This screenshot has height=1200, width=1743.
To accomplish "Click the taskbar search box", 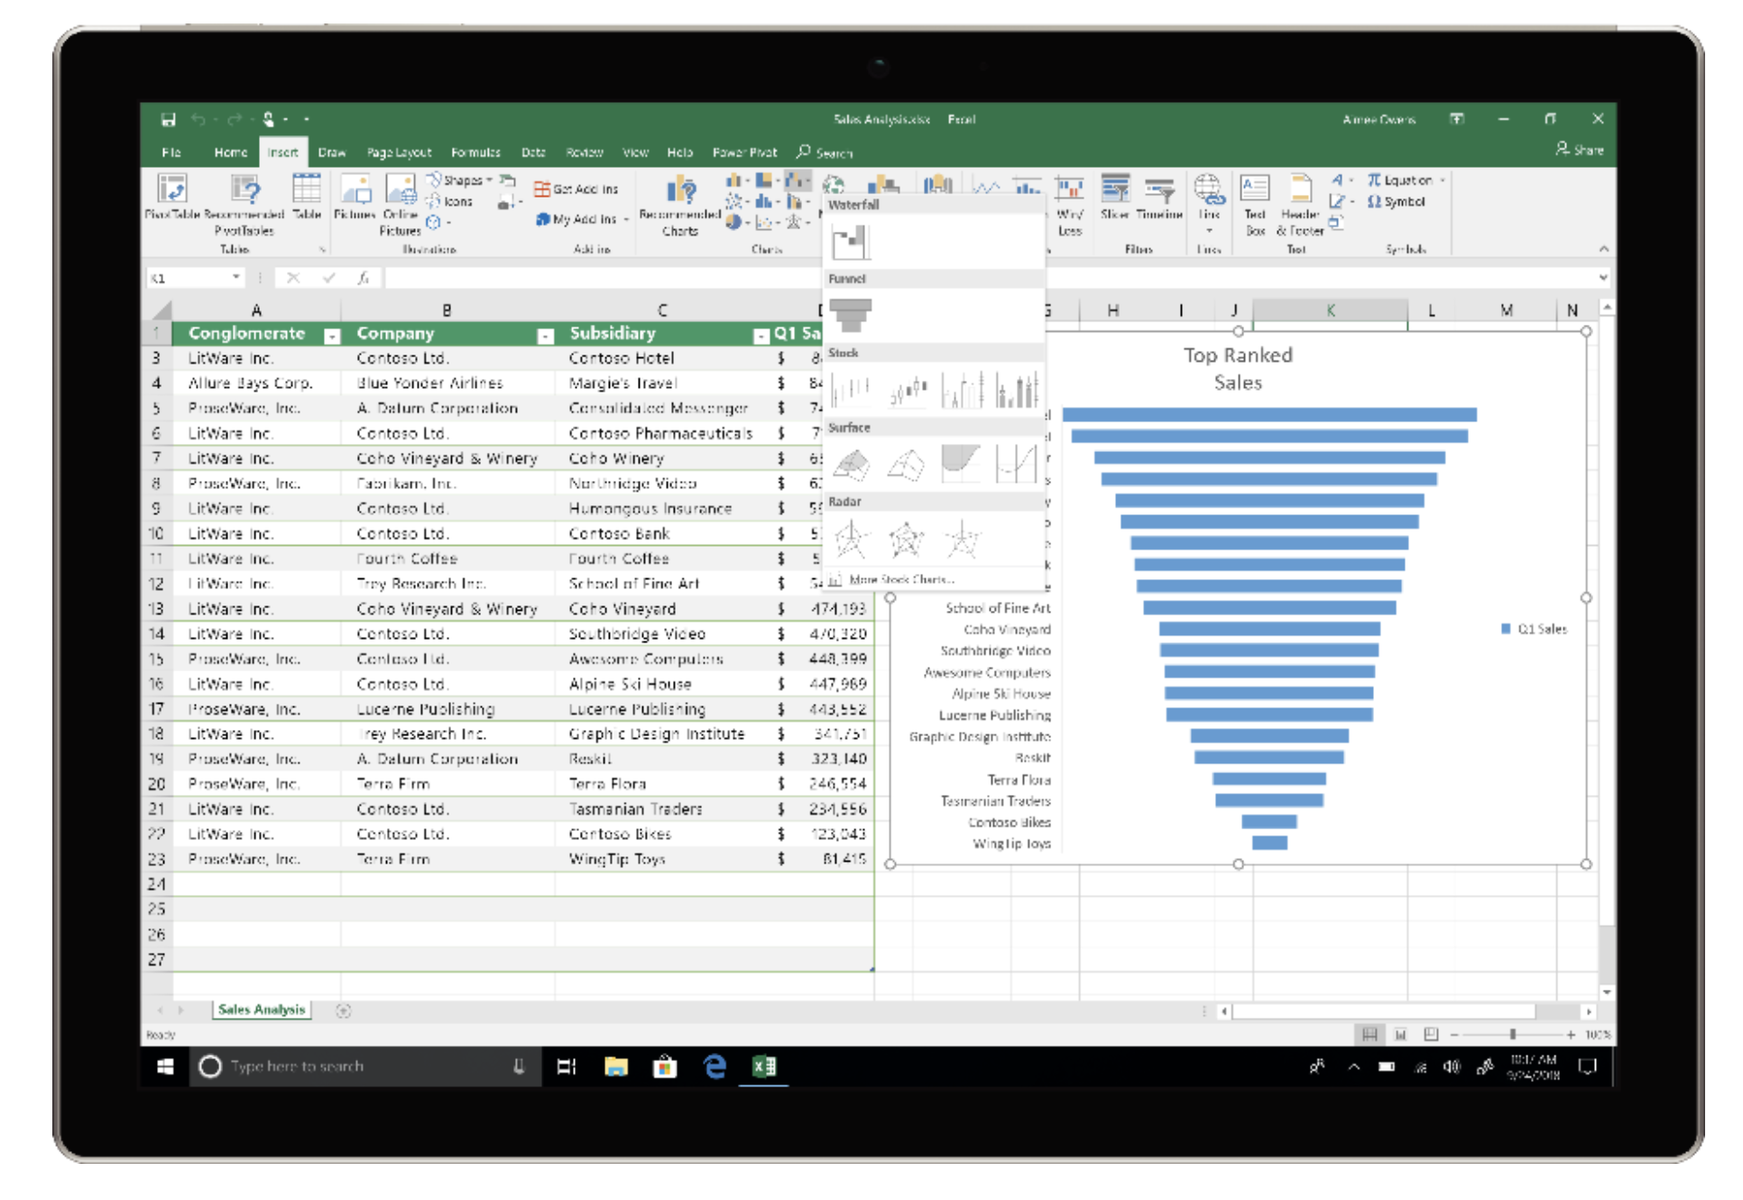I will (364, 1067).
